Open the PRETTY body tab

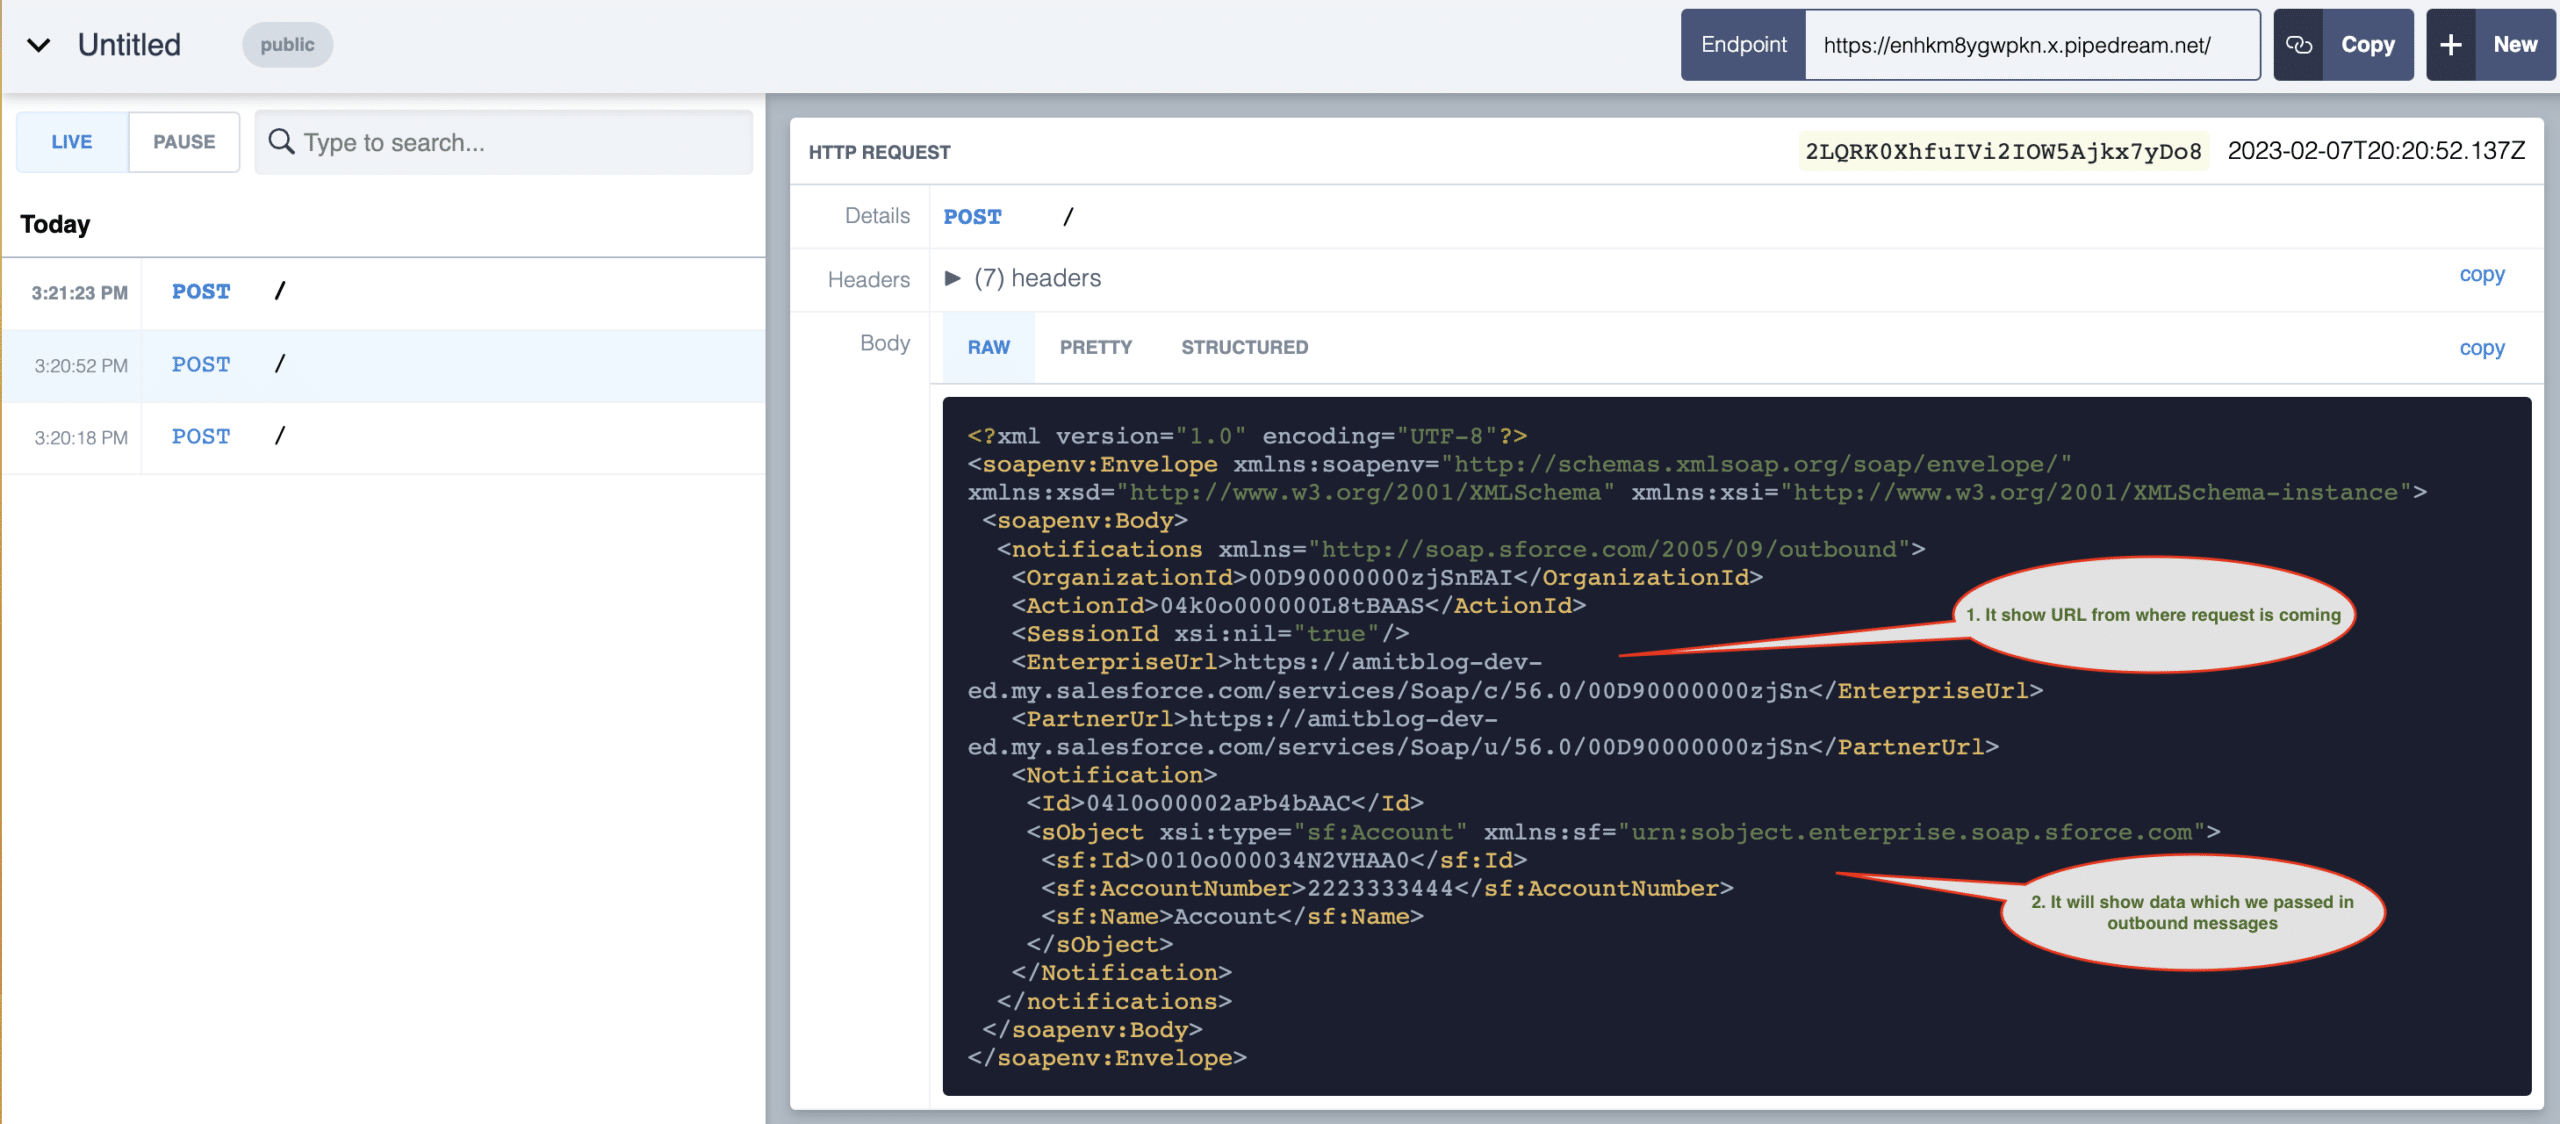pyautogui.click(x=1095, y=347)
